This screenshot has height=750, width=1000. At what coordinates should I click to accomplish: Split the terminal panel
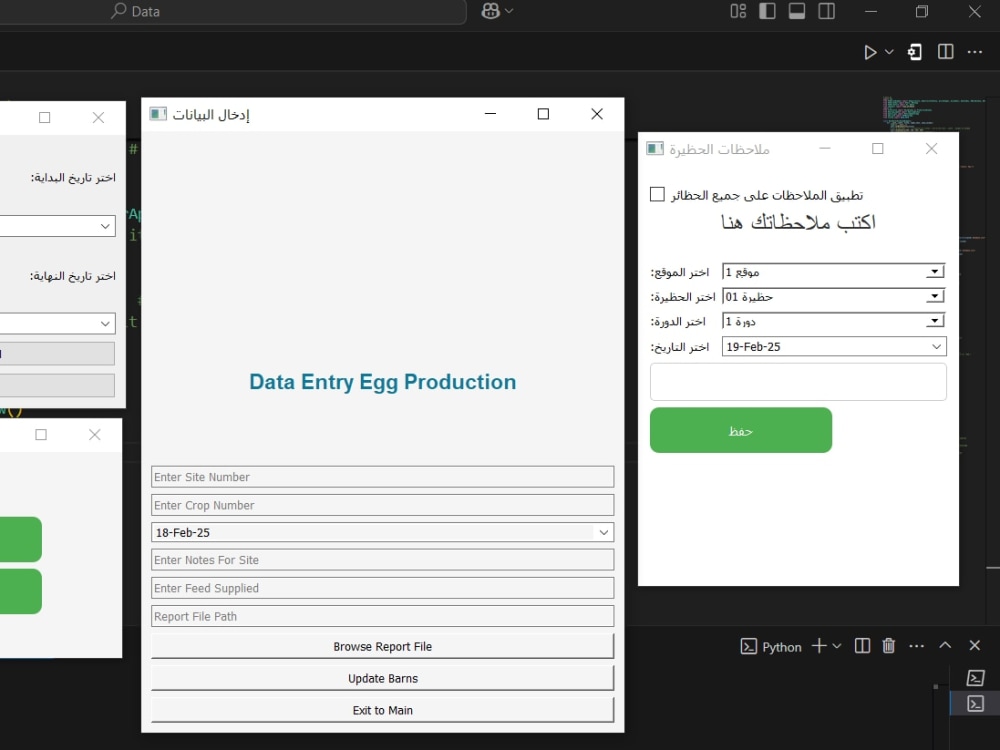(862, 646)
